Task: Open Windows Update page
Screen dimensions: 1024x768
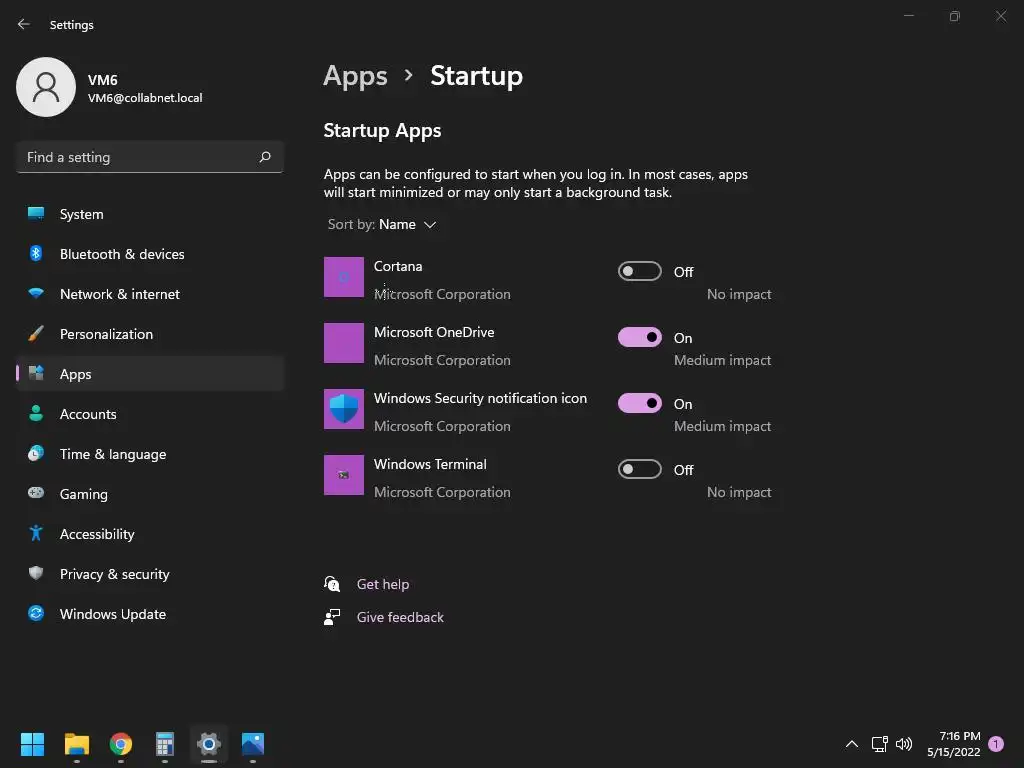Action: pyautogui.click(x=150, y=613)
